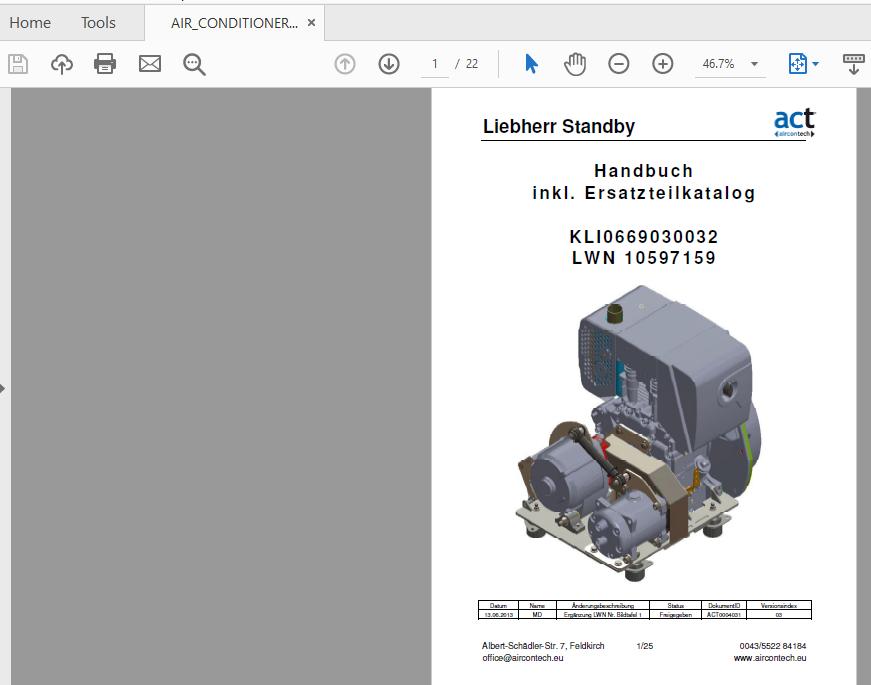Click the Albert-Schädler-Str. 7, Feldkirch address
The width and height of the screenshot is (871, 685).
[x=543, y=646]
